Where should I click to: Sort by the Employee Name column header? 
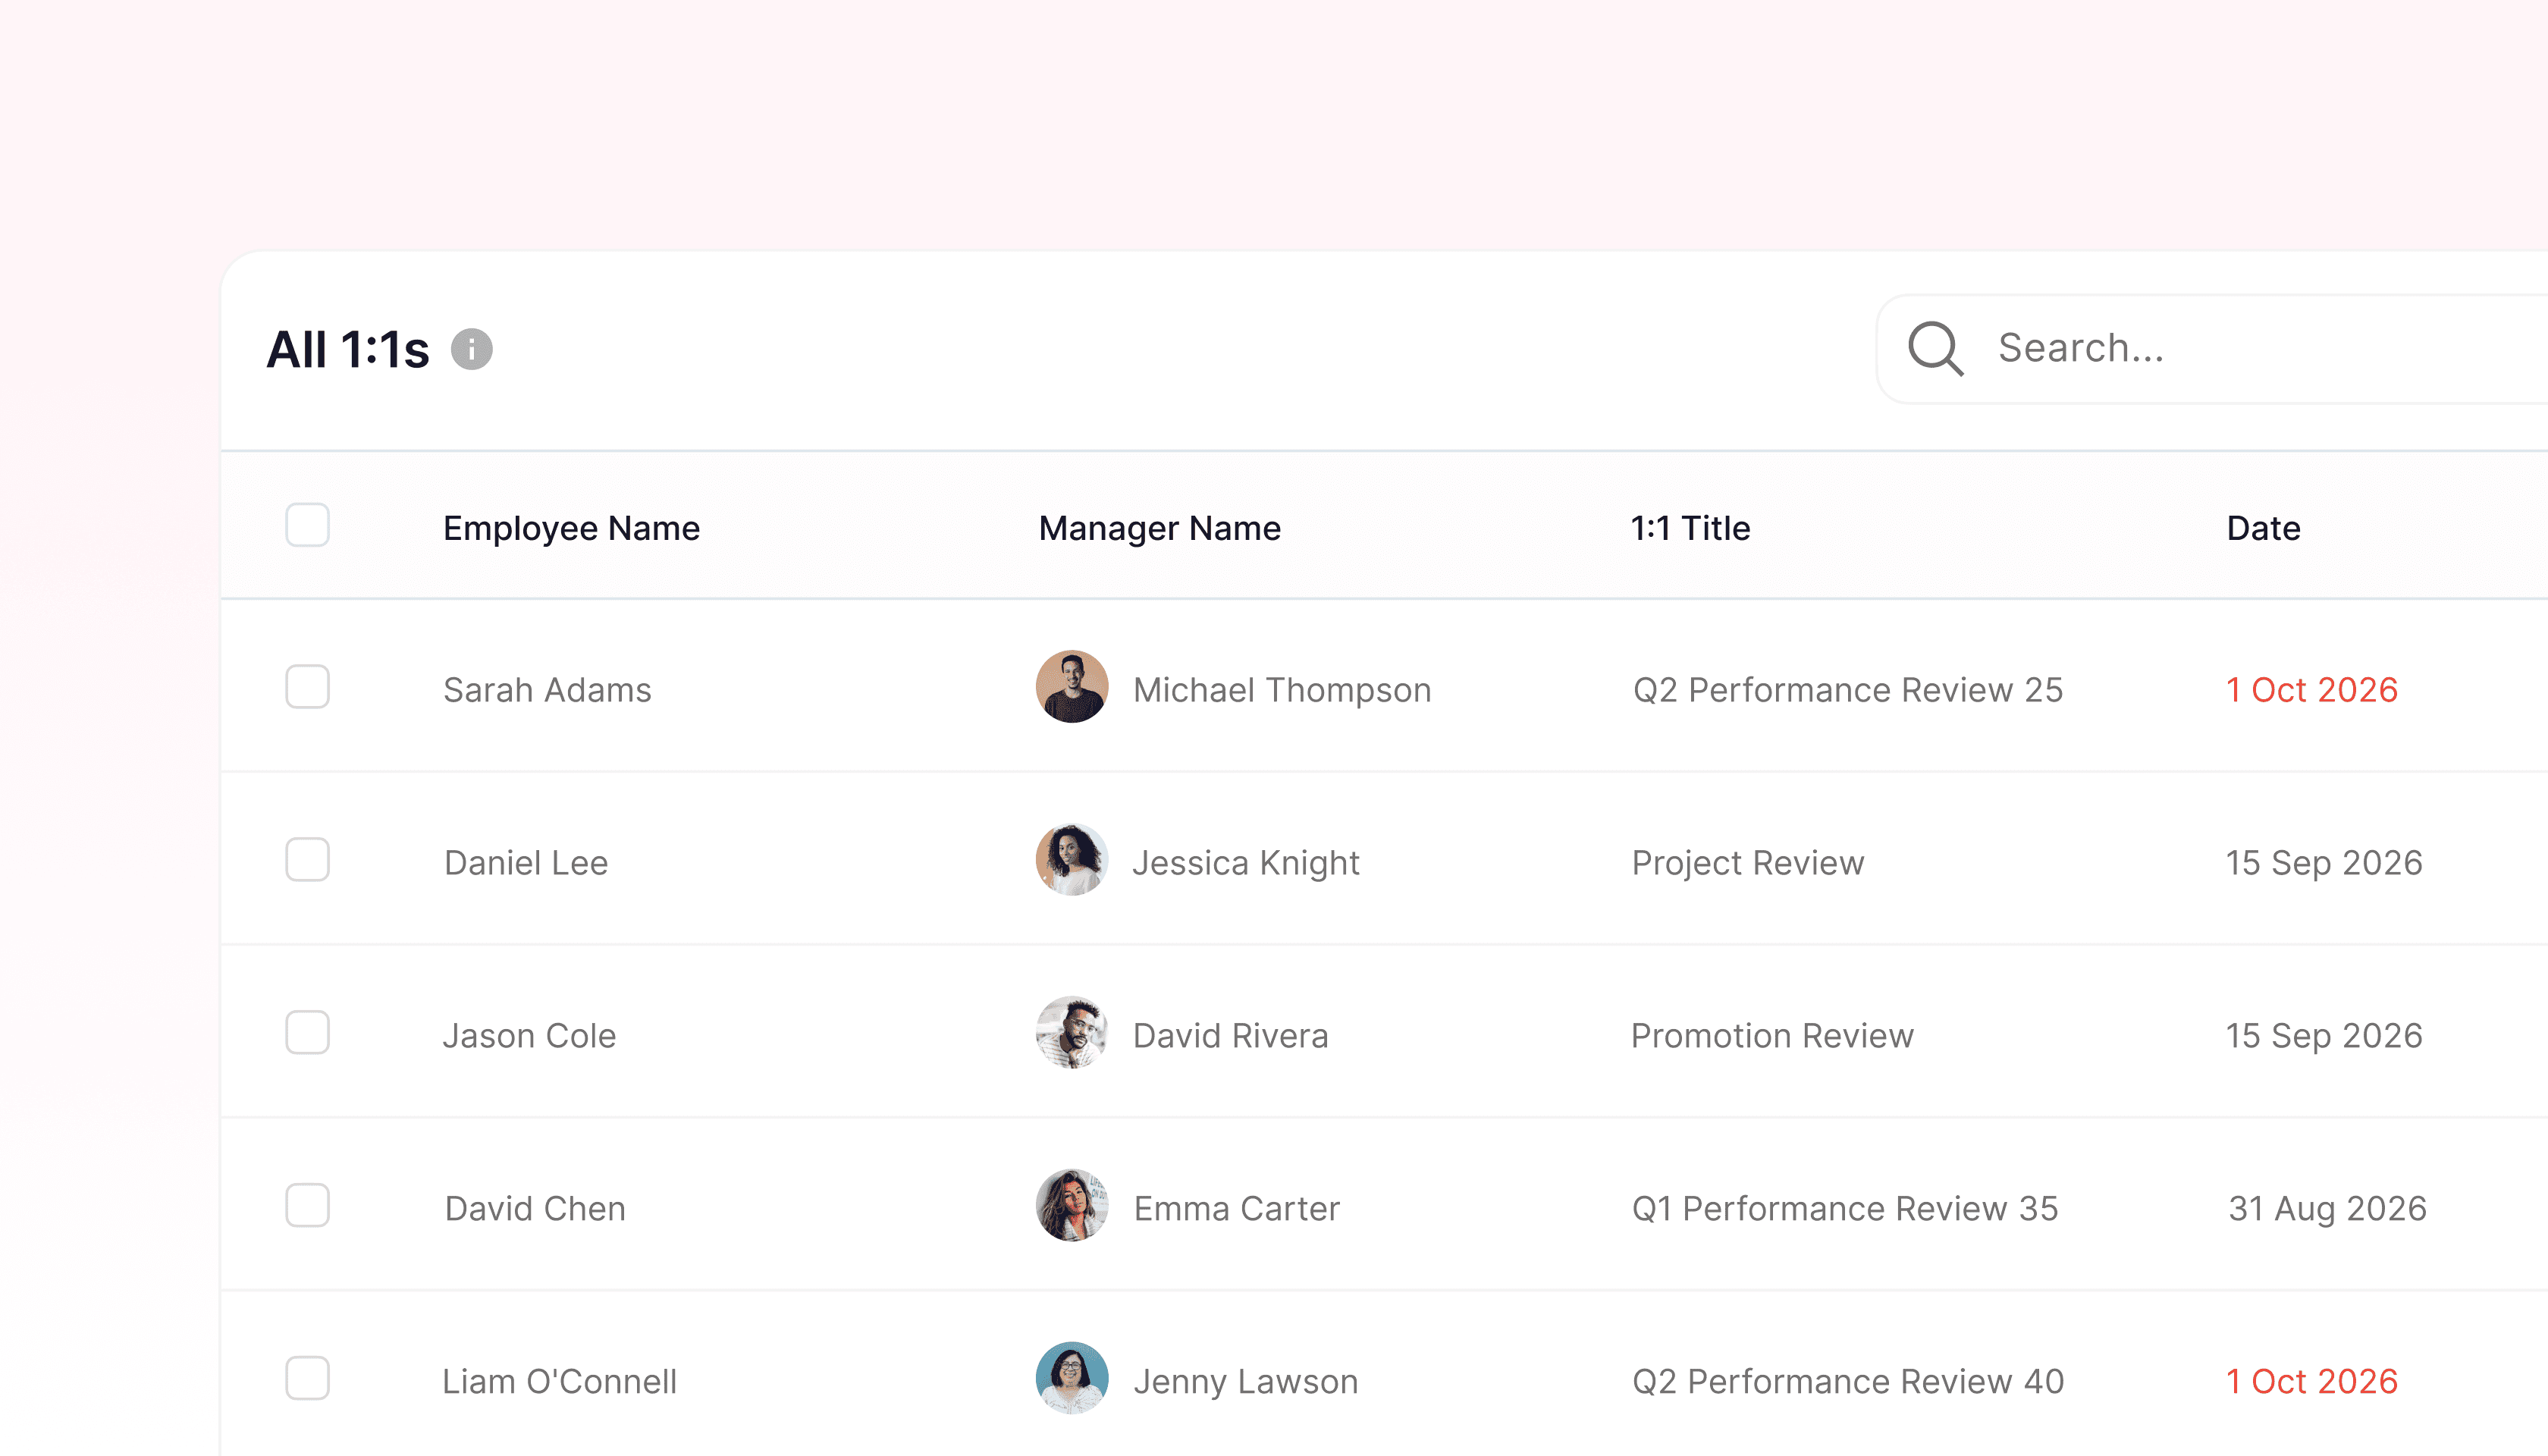tap(571, 528)
